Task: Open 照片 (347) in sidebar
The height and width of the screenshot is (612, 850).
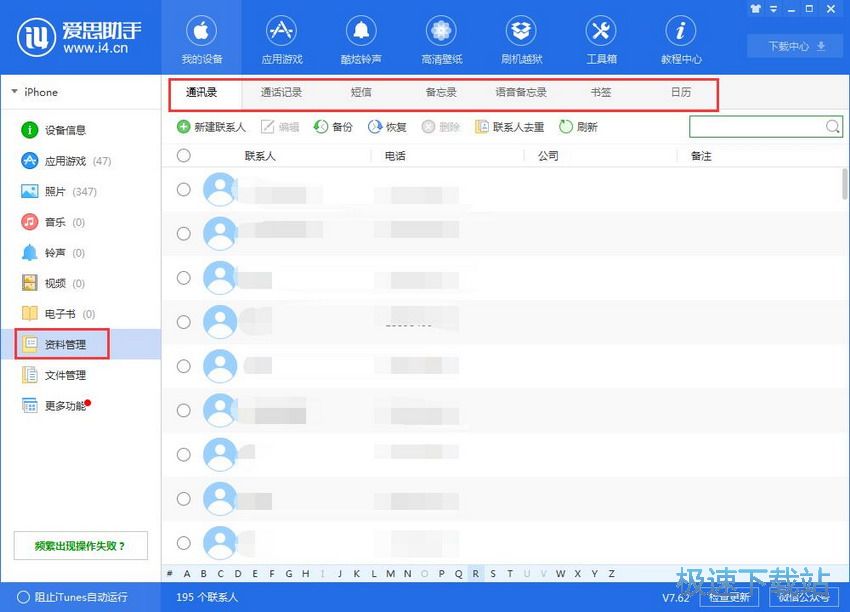Action: click(59, 191)
